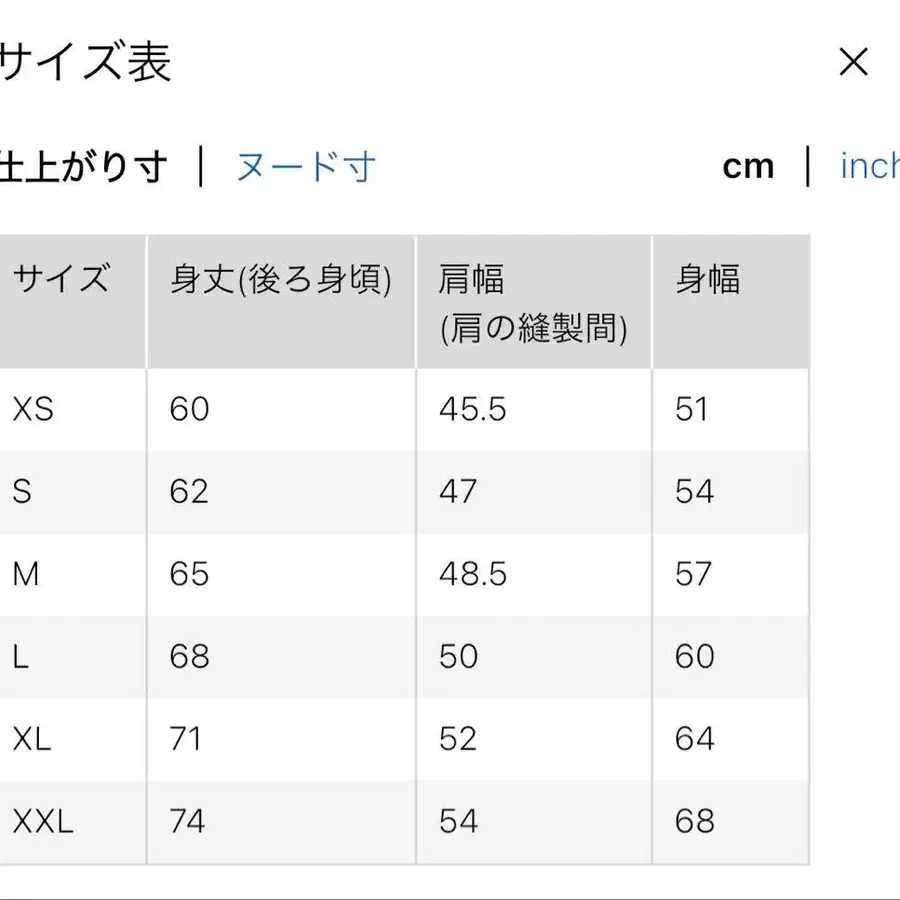Close the サイズ表 size chart modal
The width and height of the screenshot is (900, 900).
pyautogui.click(x=855, y=63)
